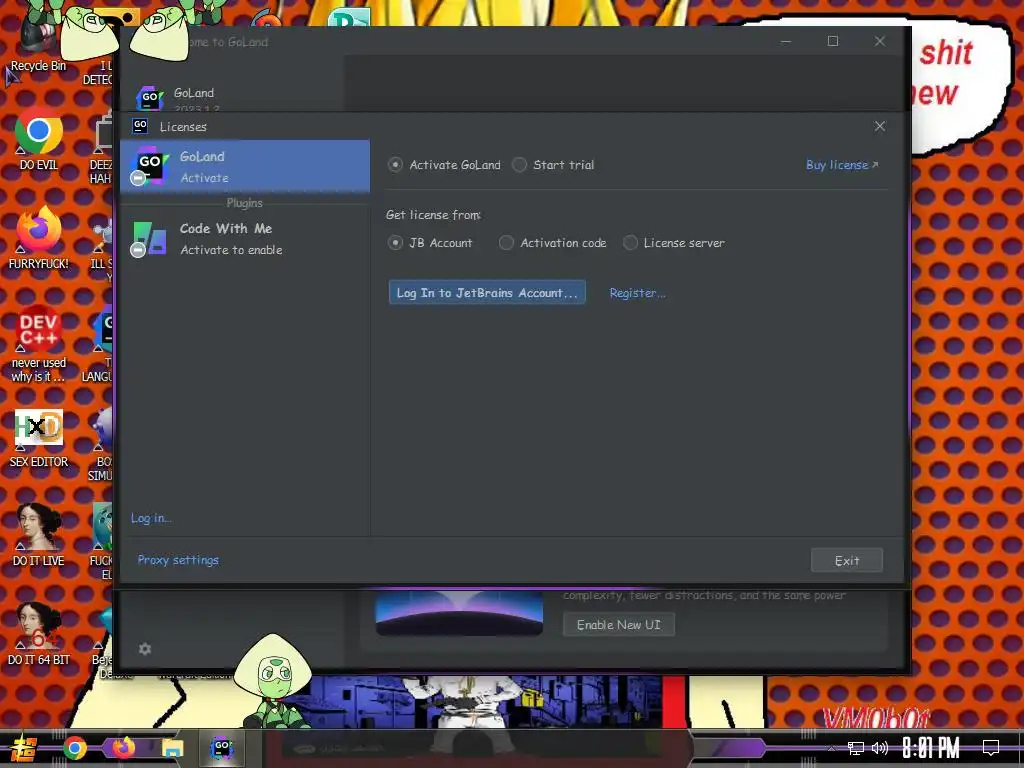Open the DO IT LIVE desktop icon

click(x=39, y=535)
